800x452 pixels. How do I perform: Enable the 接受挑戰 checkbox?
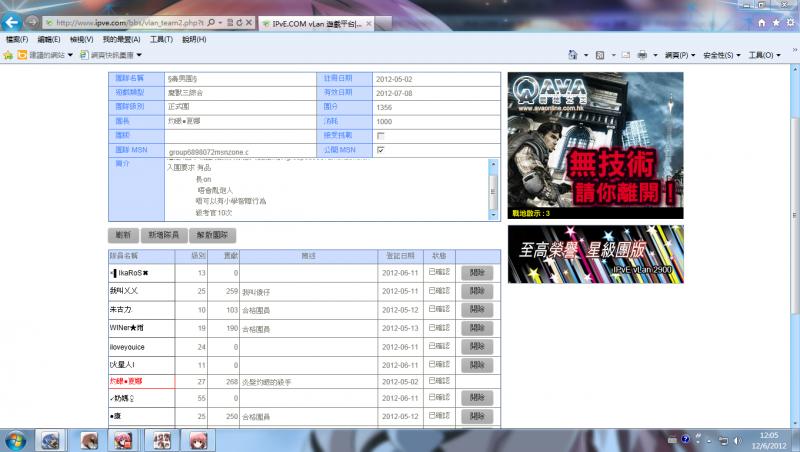(380, 135)
